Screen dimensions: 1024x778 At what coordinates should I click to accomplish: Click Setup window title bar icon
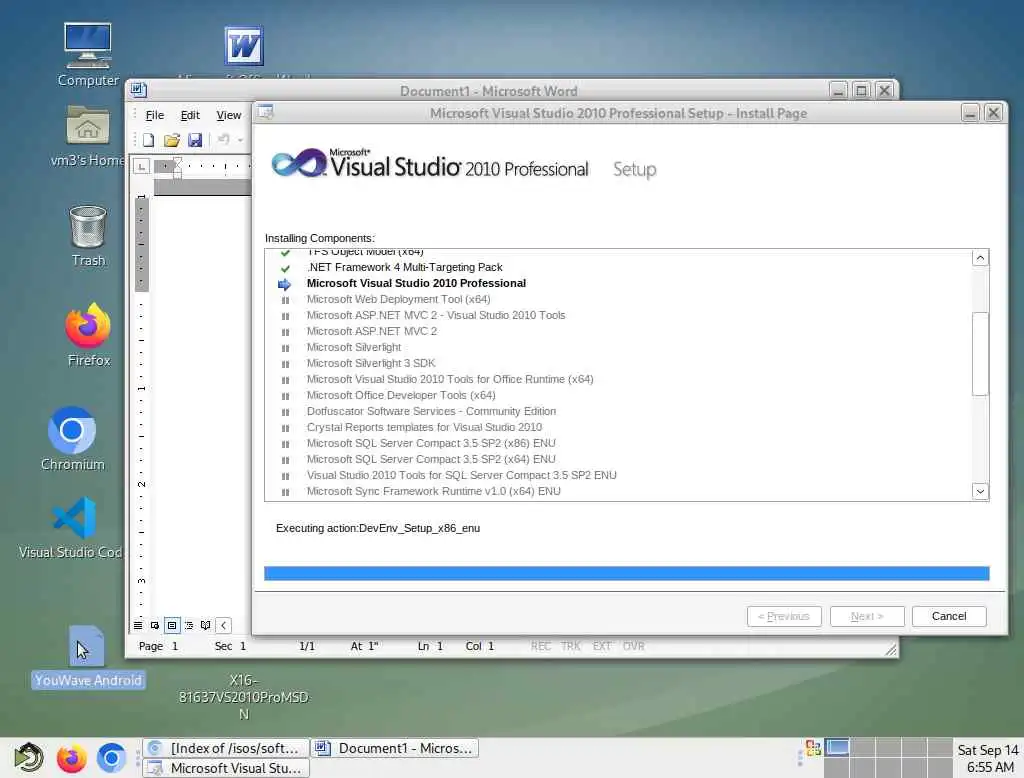(265, 113)
